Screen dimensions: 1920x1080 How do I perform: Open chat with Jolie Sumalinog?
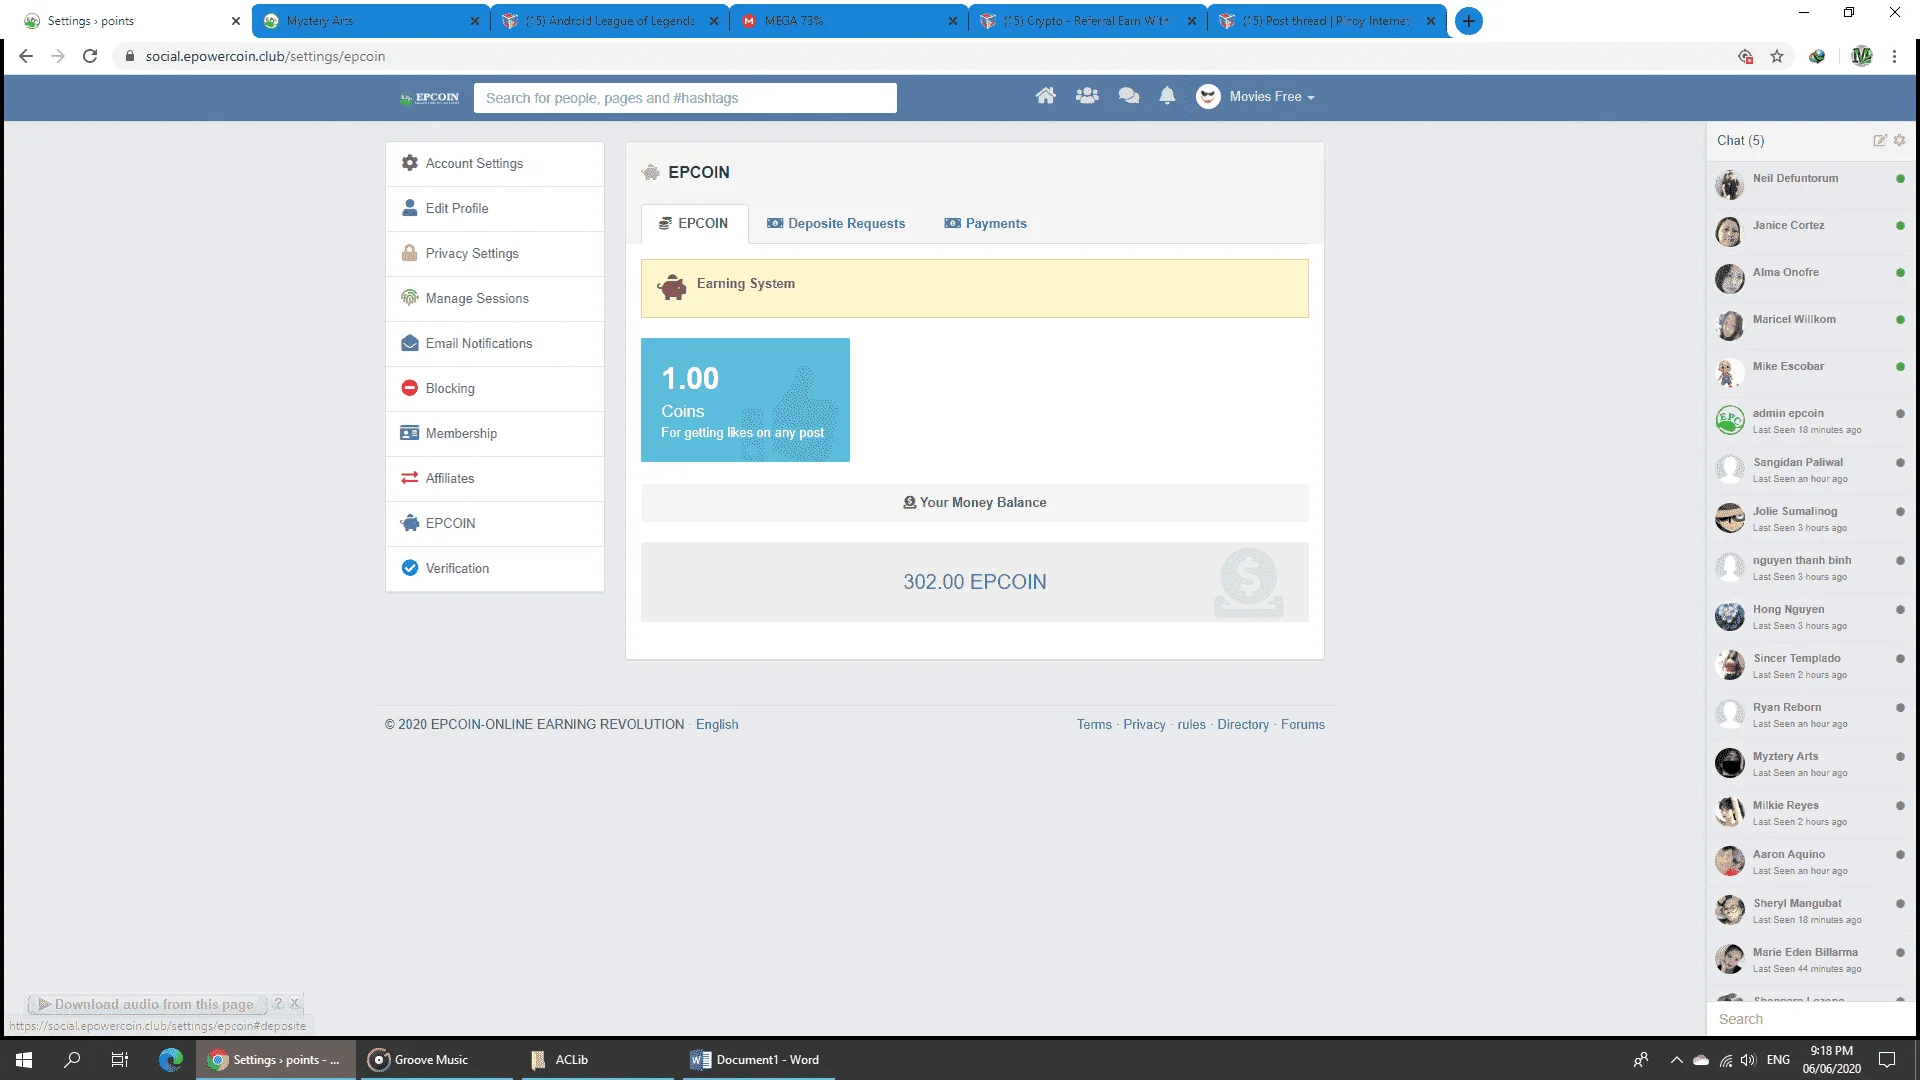click(1811, 518)
